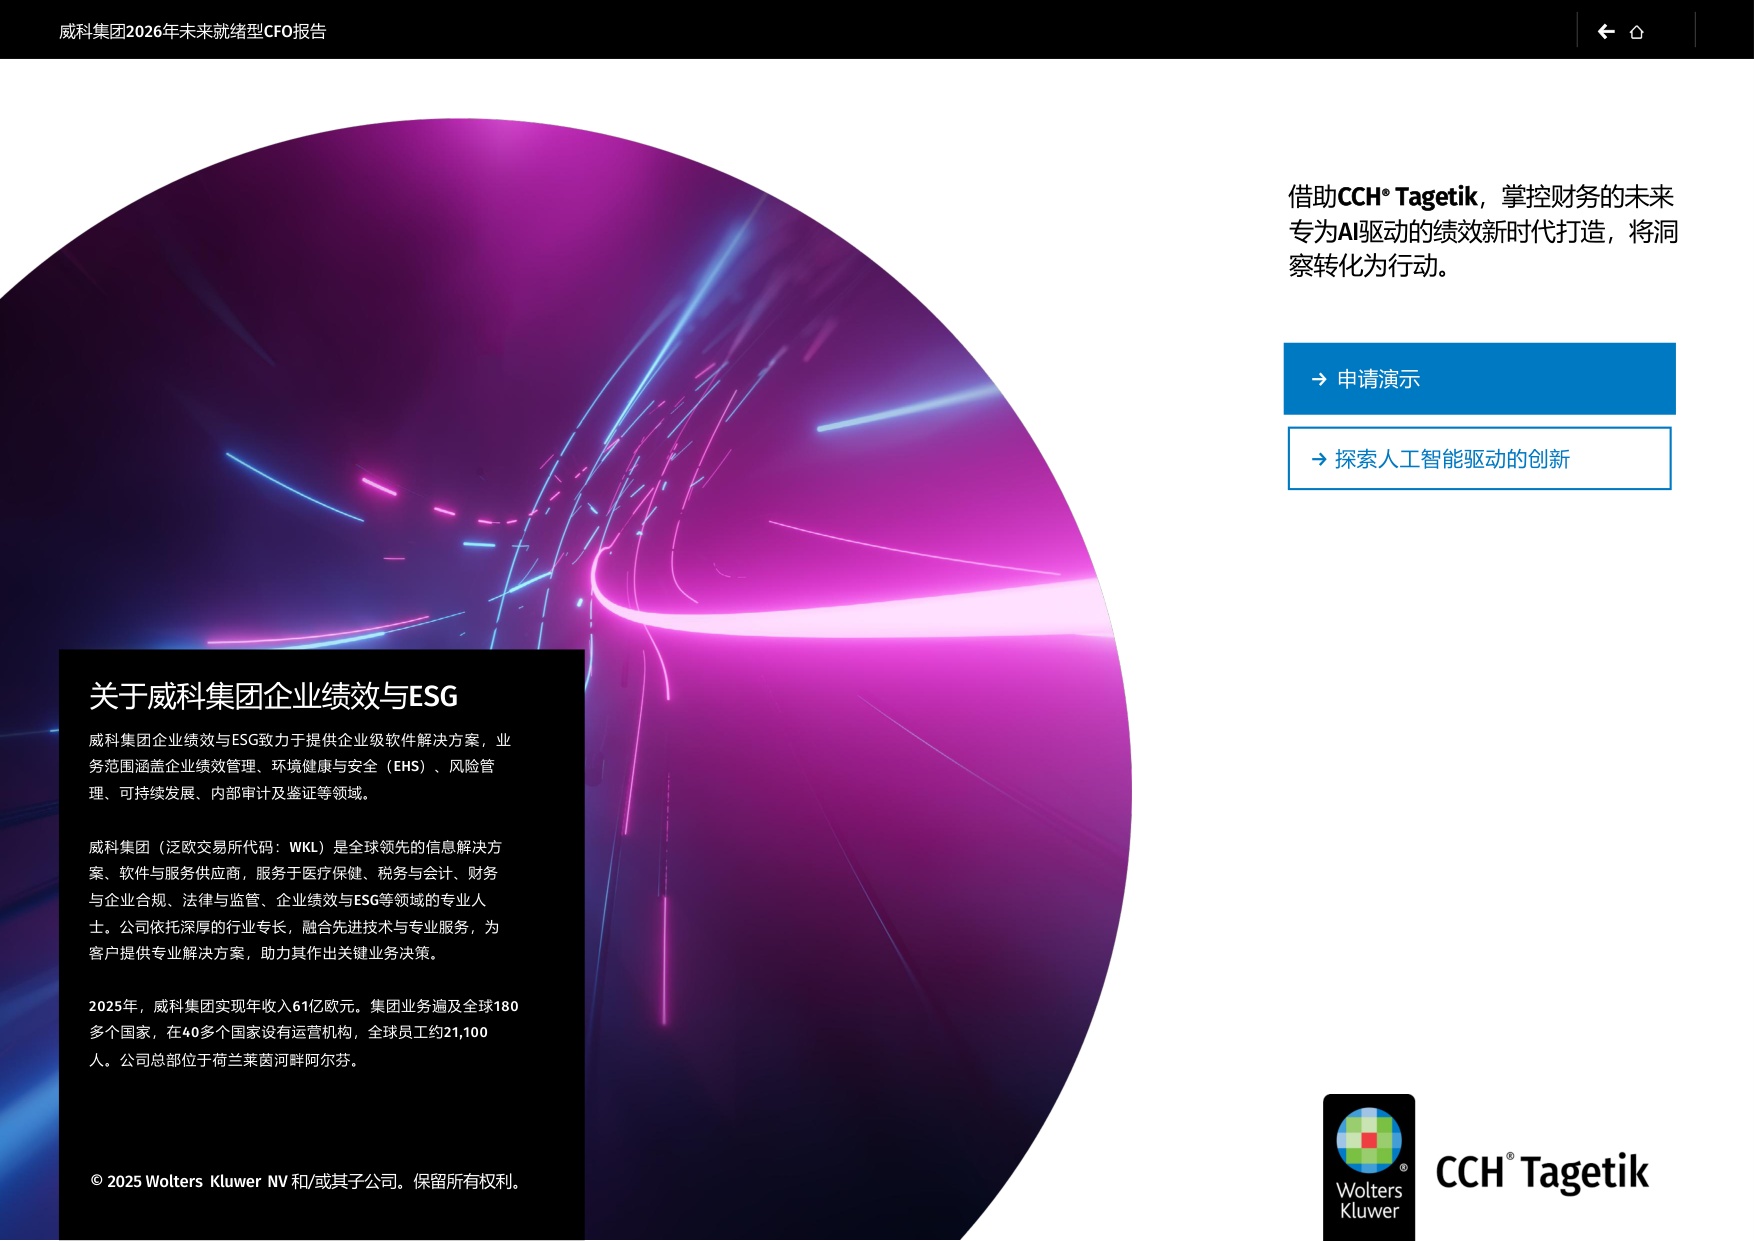Screen dimensions: 1754x1241
Task: Click the headline 借助CCH Tagetik，掌控财务的未来
Action: coord(1481,196)
